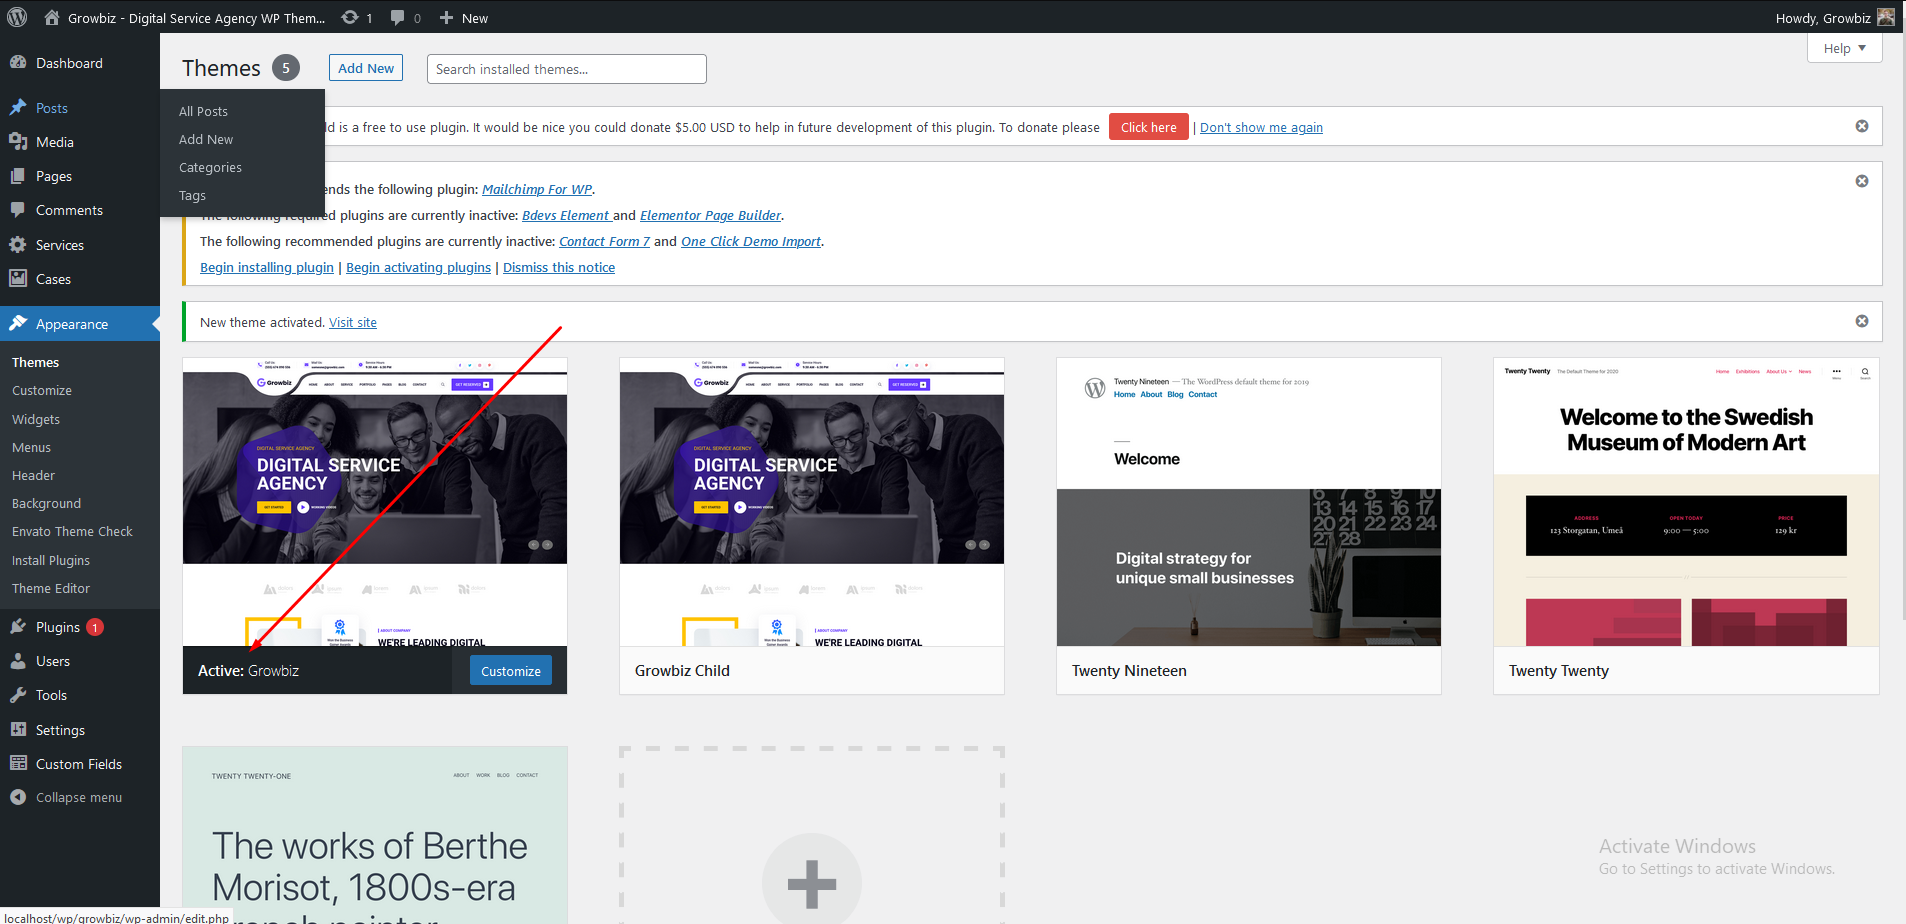Open Envato Theme Check submenu item
The width and height of the screenshot is (1906, 924).
pyautogui.click(x=72, y=531)
